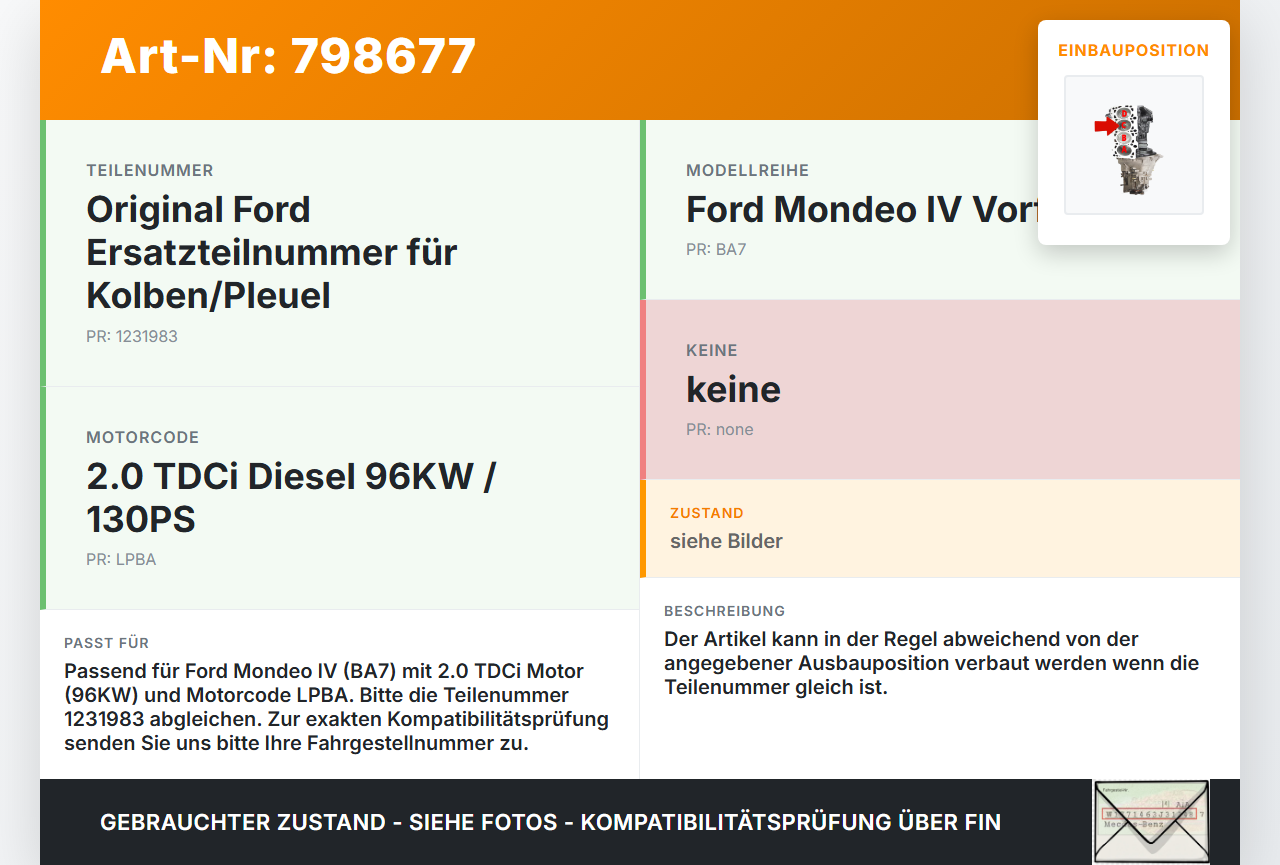Select the Original Ford Ersatzteilnummer heading

[x=272, y=252]
